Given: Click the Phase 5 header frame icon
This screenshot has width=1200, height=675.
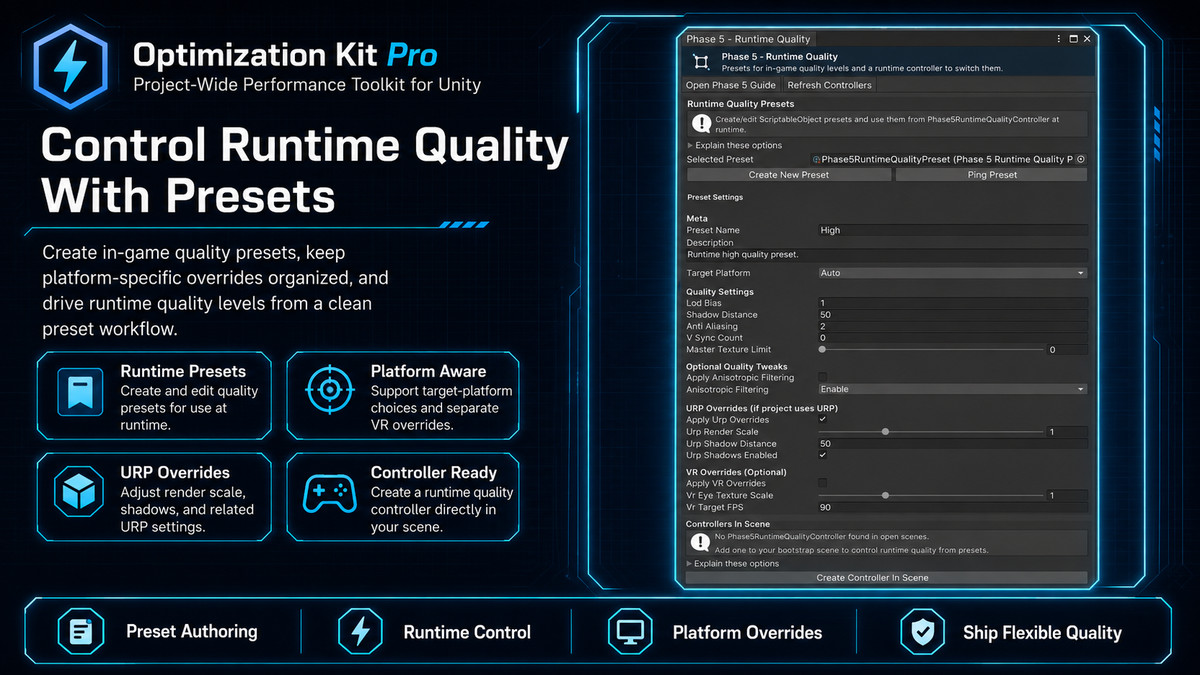Looking at the screenshot, I should (701, 62).
